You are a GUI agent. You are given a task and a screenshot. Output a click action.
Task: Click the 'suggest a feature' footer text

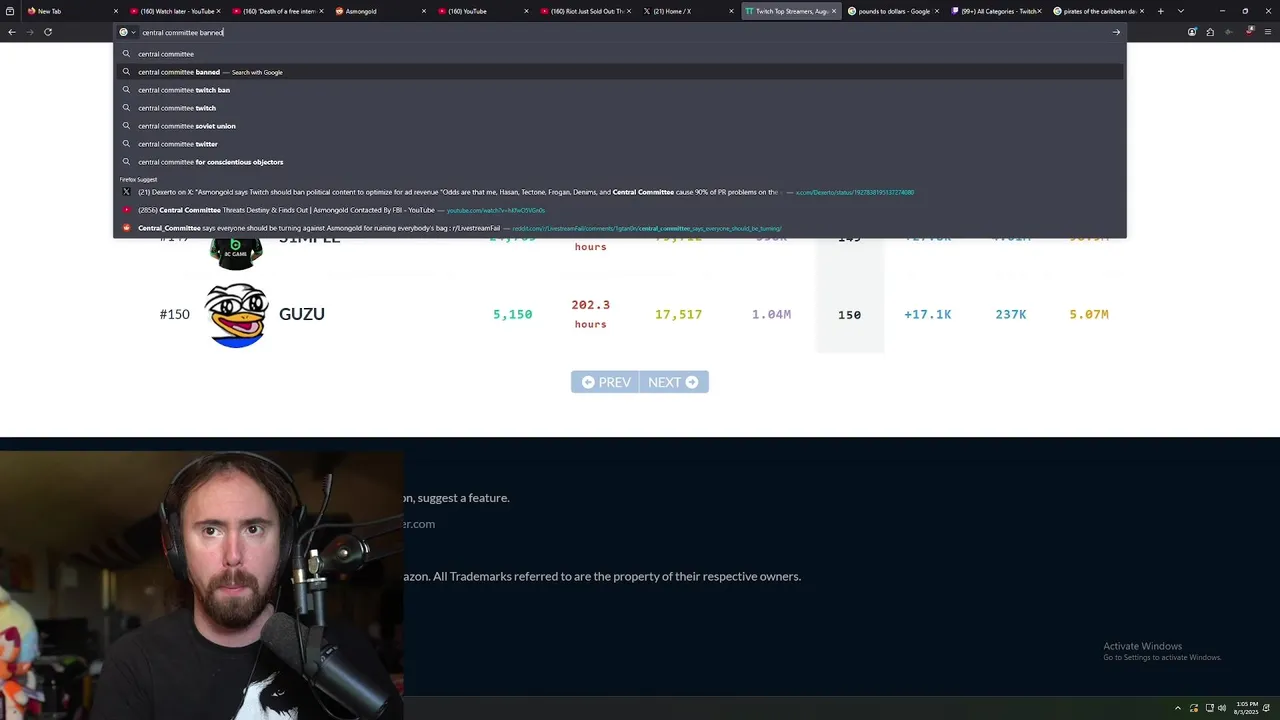coord(463,497)
